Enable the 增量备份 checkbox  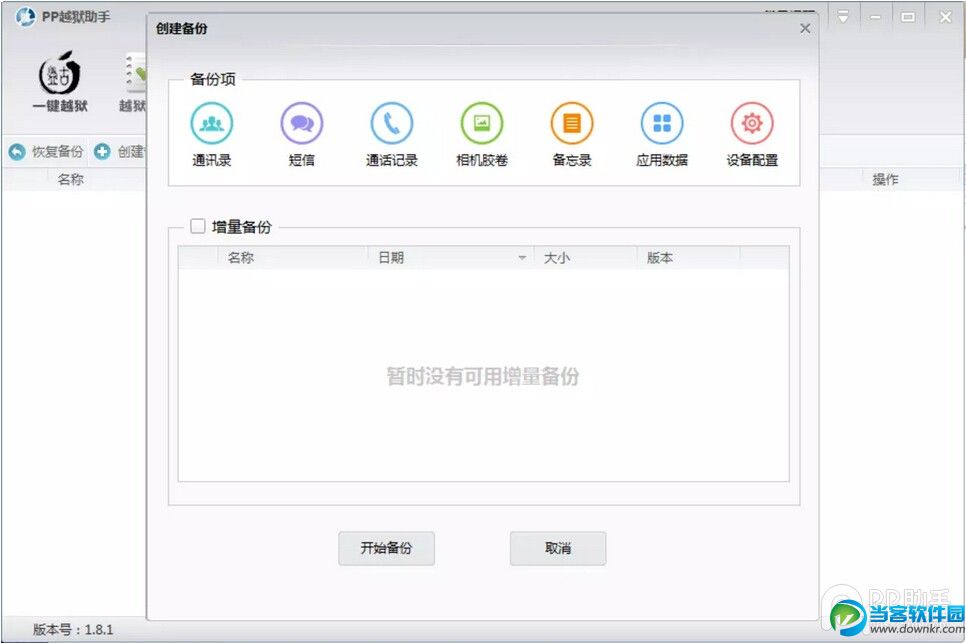pyautogui.click(x=197, y=226)
